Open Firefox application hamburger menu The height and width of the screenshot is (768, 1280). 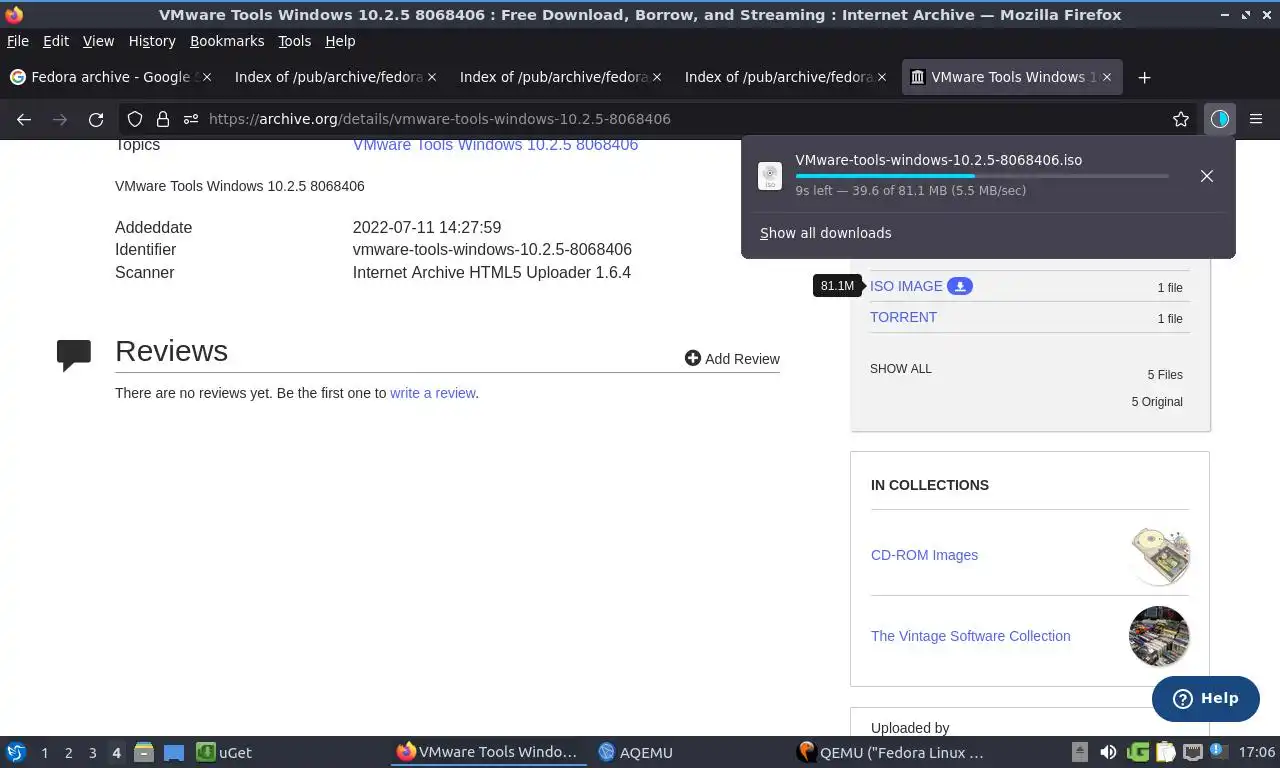tap(1256, 119)
